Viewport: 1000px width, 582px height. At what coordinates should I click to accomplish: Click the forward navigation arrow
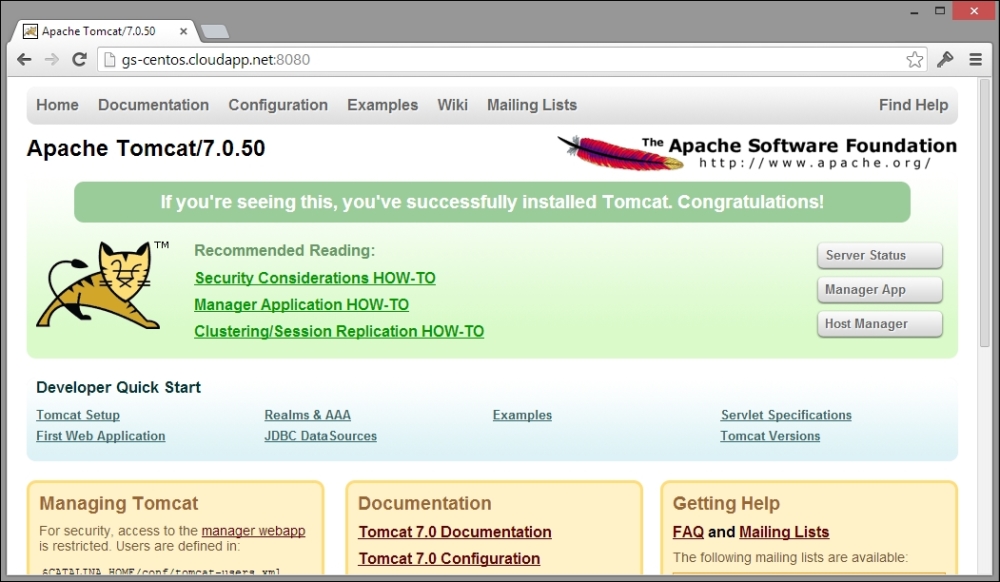pos(51,59)
